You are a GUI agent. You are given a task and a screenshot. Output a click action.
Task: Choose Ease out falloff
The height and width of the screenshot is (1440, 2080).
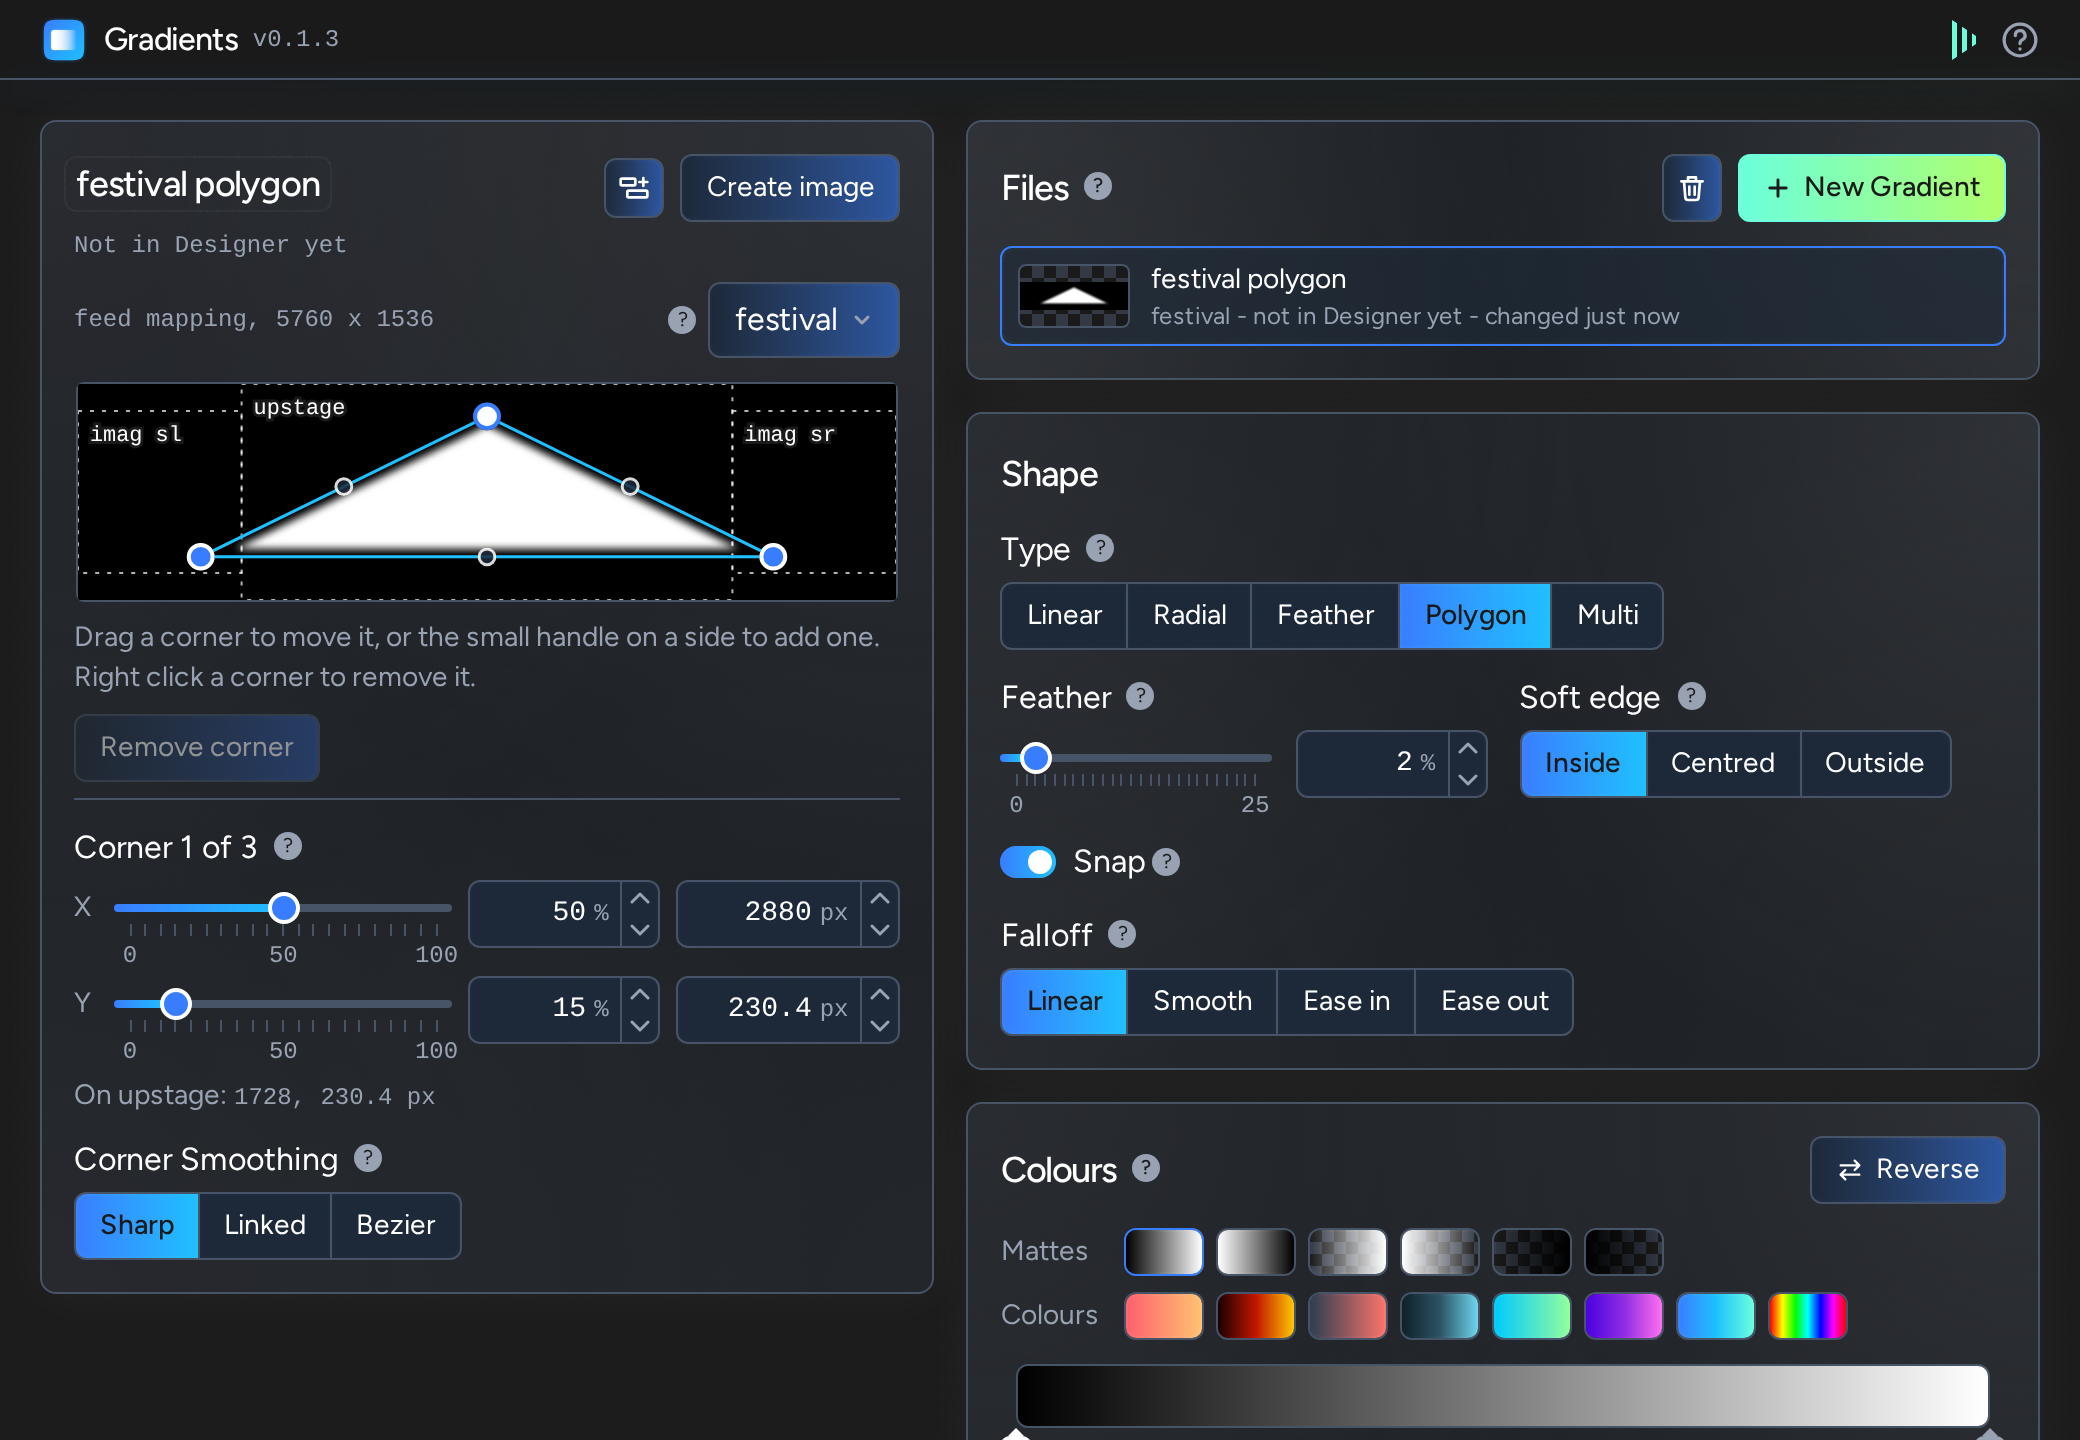(x=1494, y=1001)
